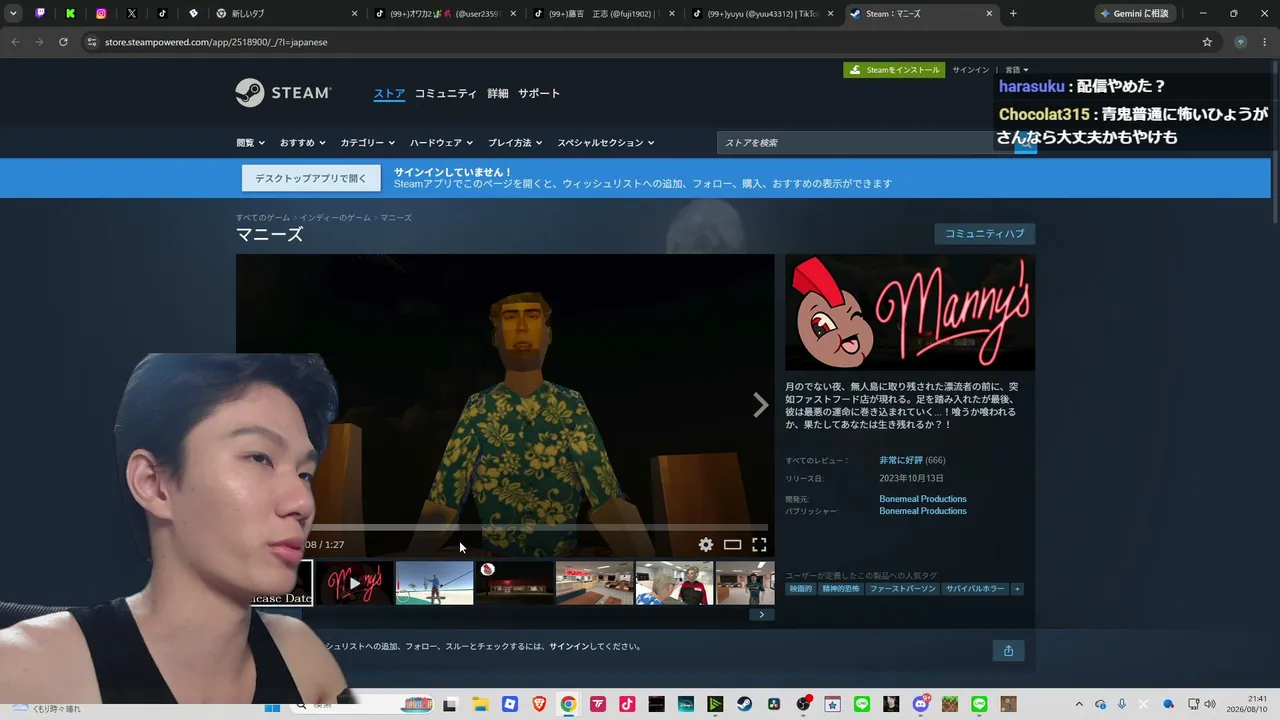
Task: Click the ストアを検索 search field
Action: [865, 143]
